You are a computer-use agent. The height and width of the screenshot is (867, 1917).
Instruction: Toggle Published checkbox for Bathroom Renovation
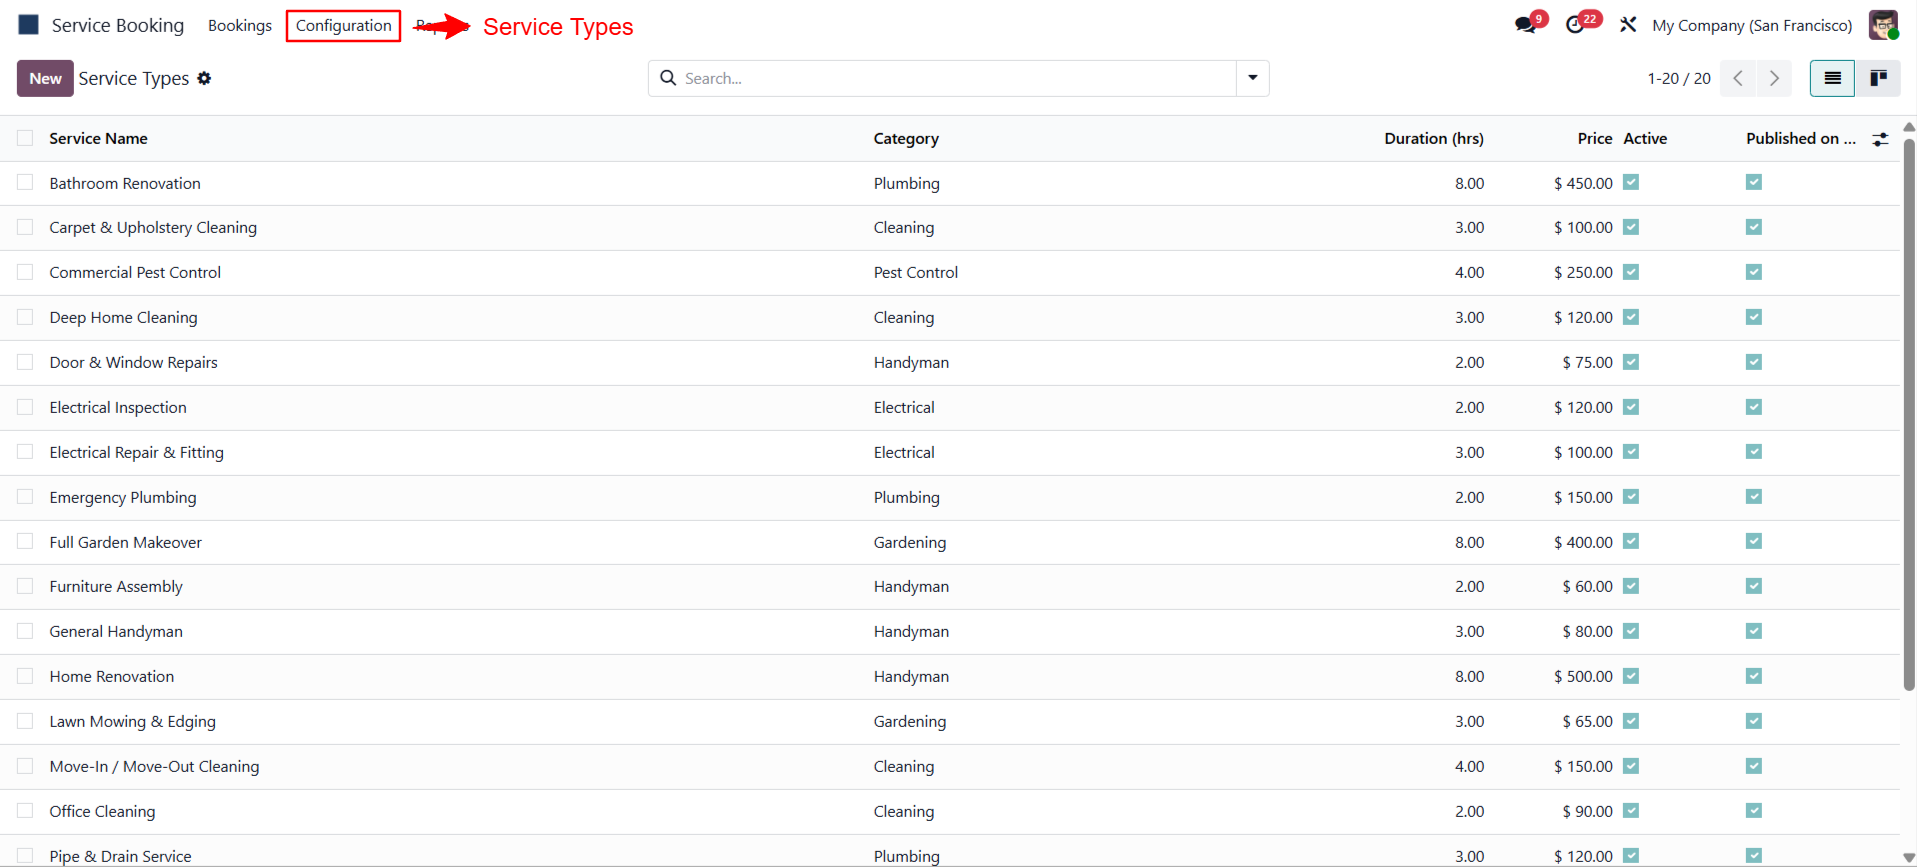pos(1754,182)
